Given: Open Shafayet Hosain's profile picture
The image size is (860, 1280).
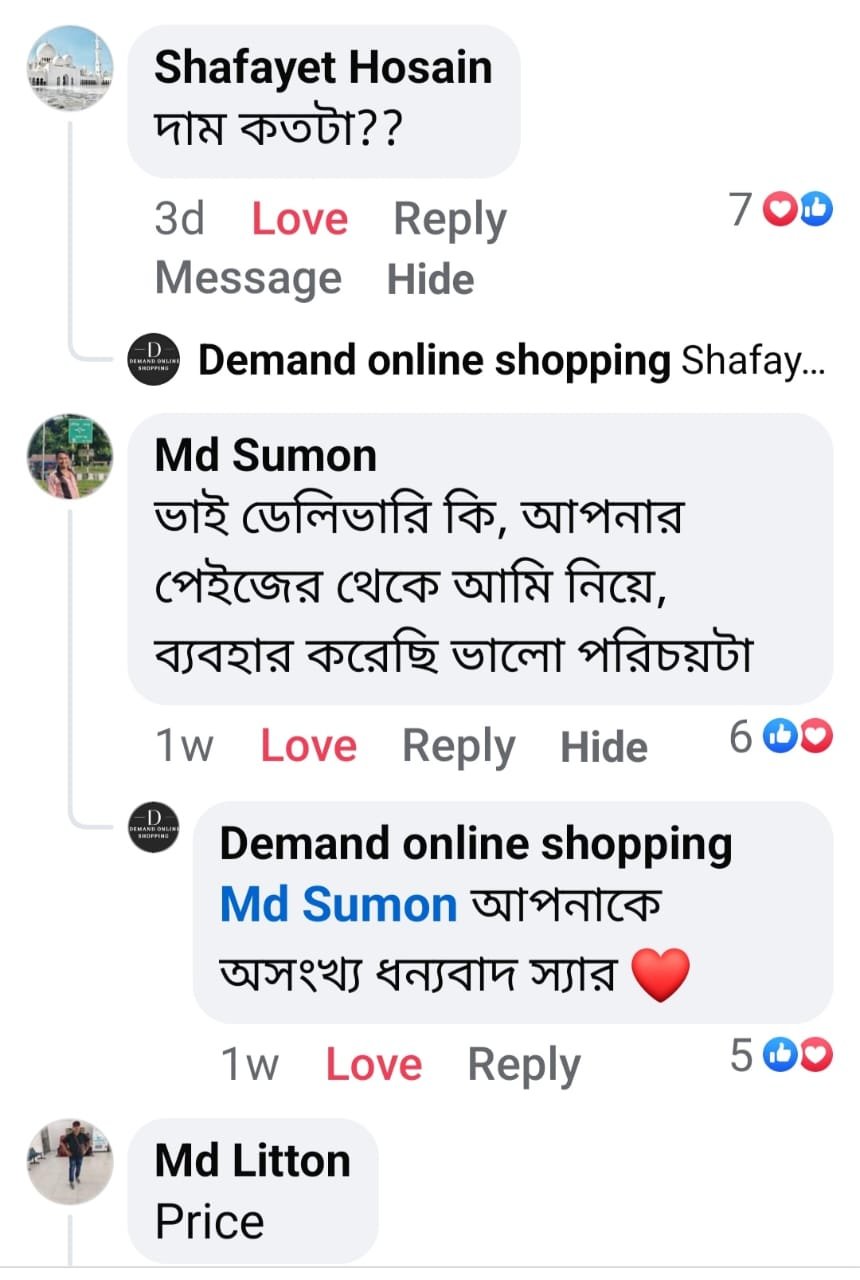Looking at the screenshot, I should pos(69,68).
